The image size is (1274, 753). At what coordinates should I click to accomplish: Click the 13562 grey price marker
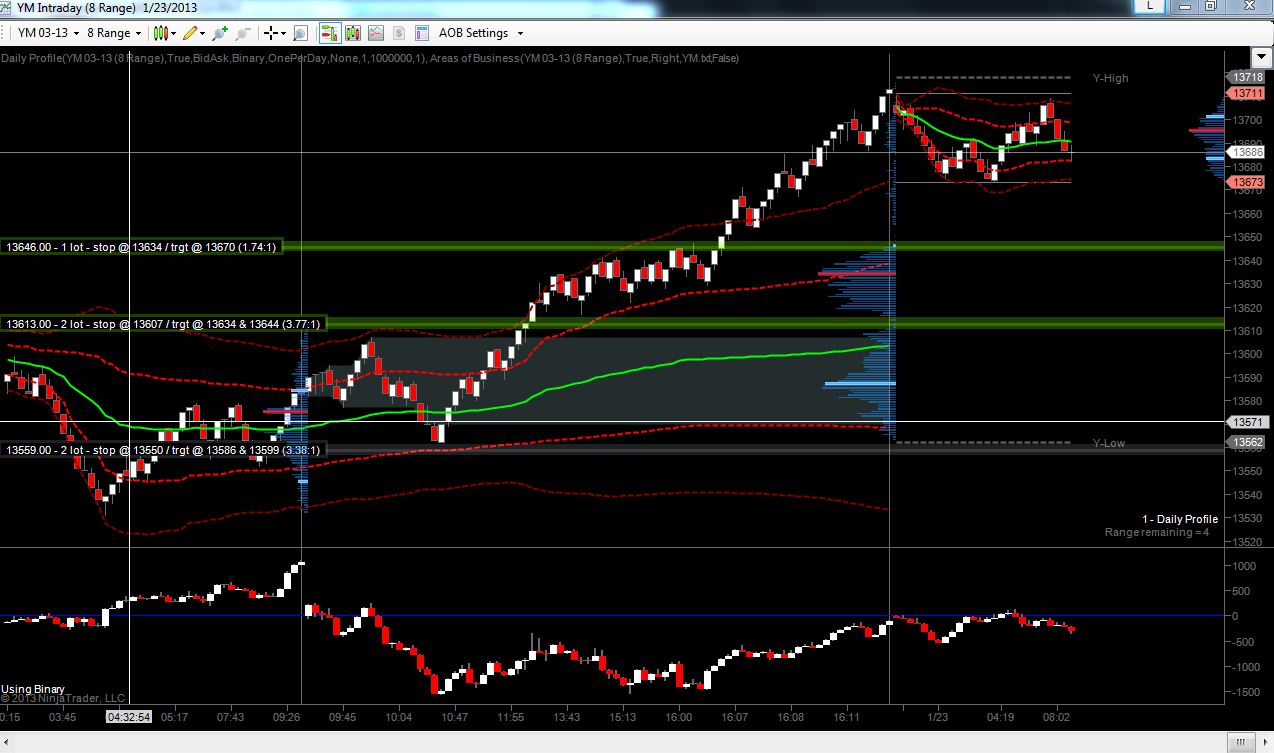tap(1246, 442)
